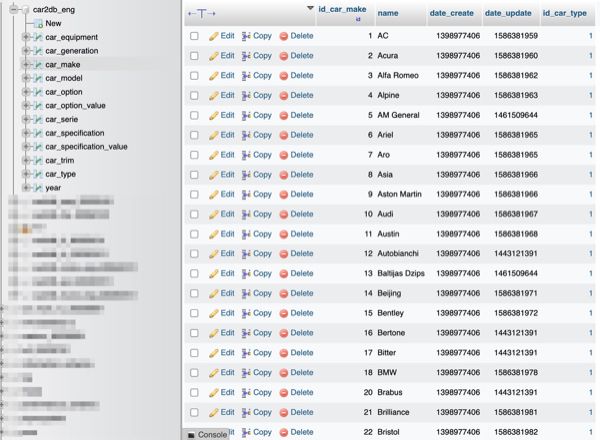This screenshot has height=440, width=600.
Task: Select the Alfa Romeo row checkbox
Action: click(x=194, y=76)
